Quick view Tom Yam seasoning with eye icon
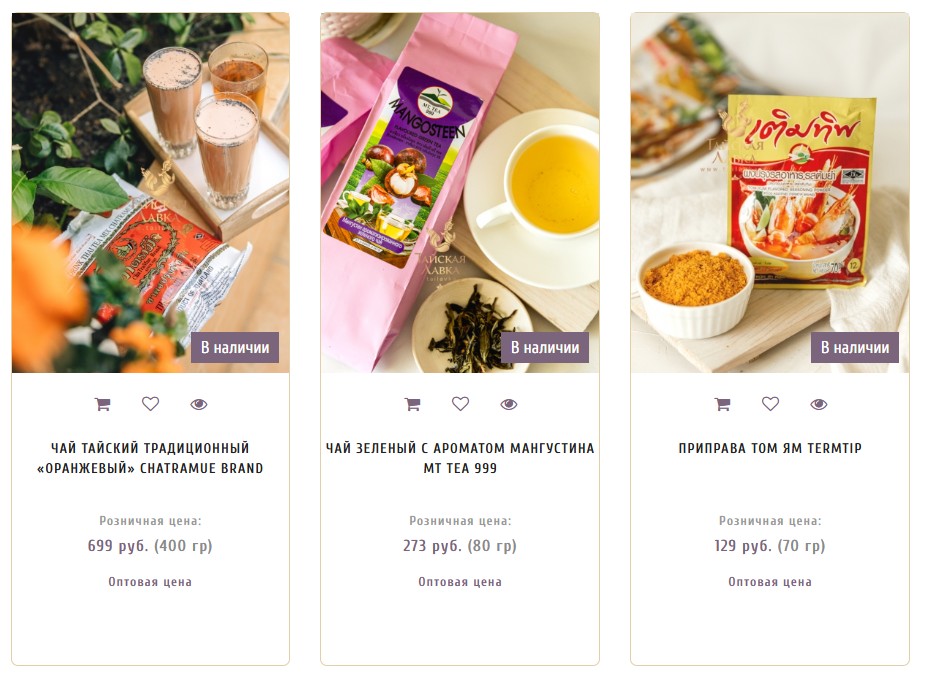Screen dimensions: 930x680 [x=818, y=405]
